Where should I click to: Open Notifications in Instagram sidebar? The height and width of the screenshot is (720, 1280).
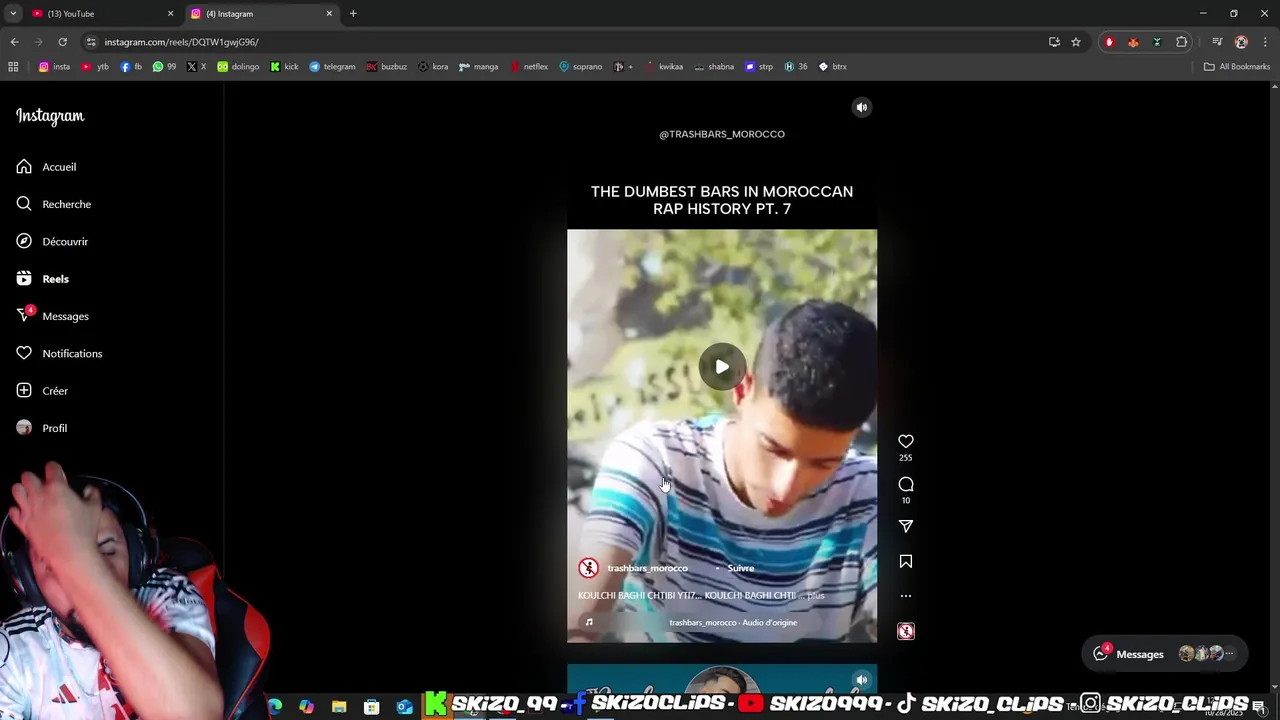(72, 353)
